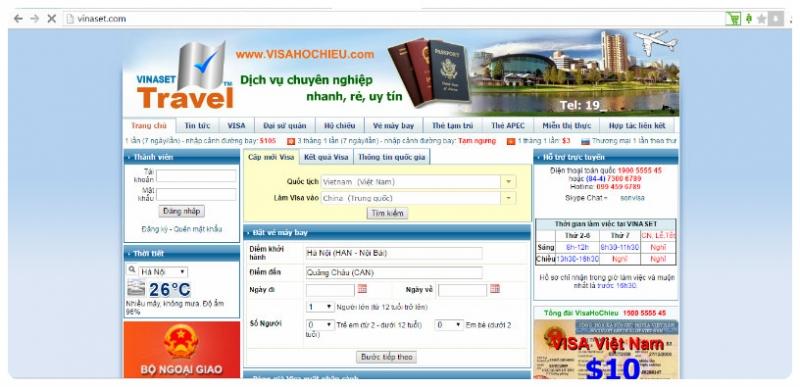Open the green shopping cart extension
Screen dimensions: 800x387
[x=733, y=19]
